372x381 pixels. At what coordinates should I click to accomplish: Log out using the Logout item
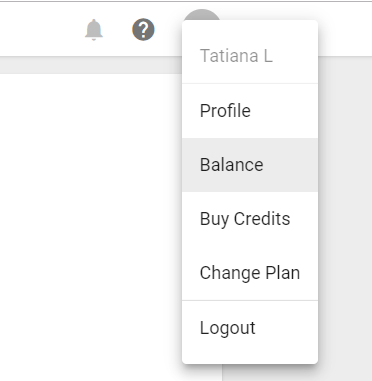tap(250, 328)
